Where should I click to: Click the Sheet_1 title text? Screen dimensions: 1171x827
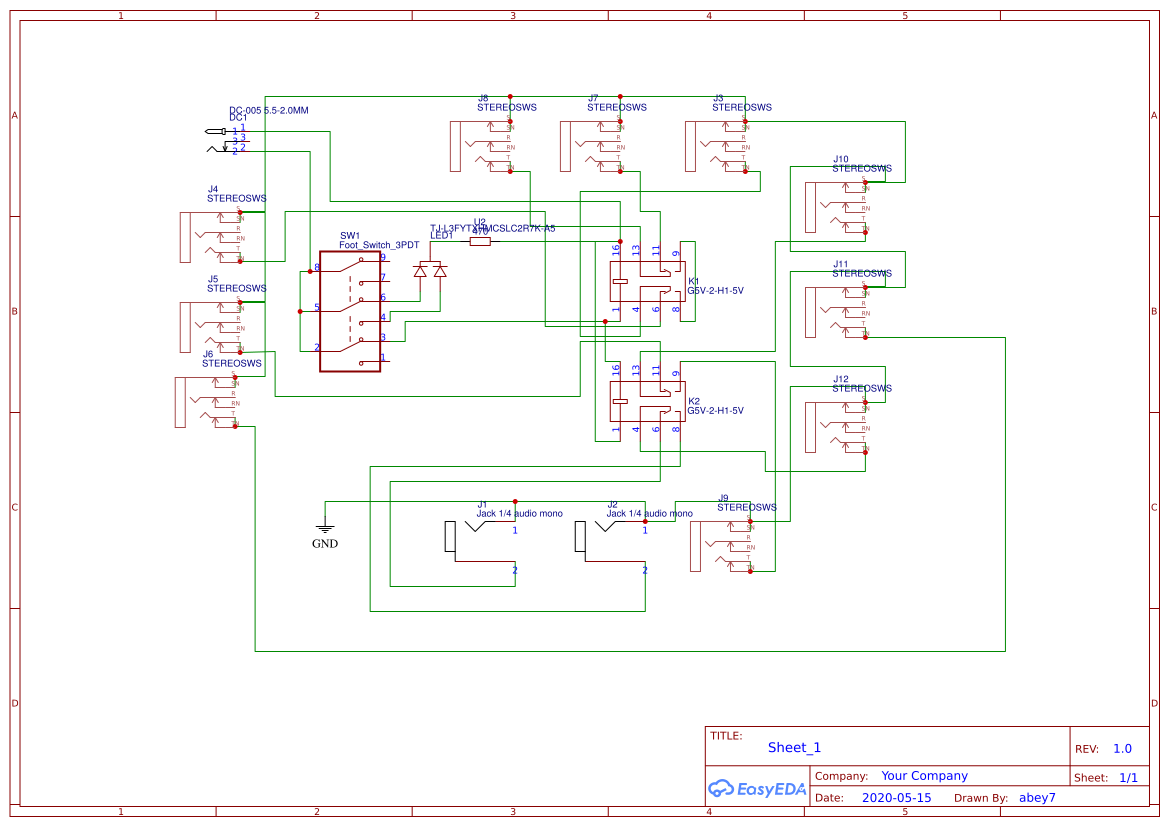pyautogui.click(x=793, y=747)
